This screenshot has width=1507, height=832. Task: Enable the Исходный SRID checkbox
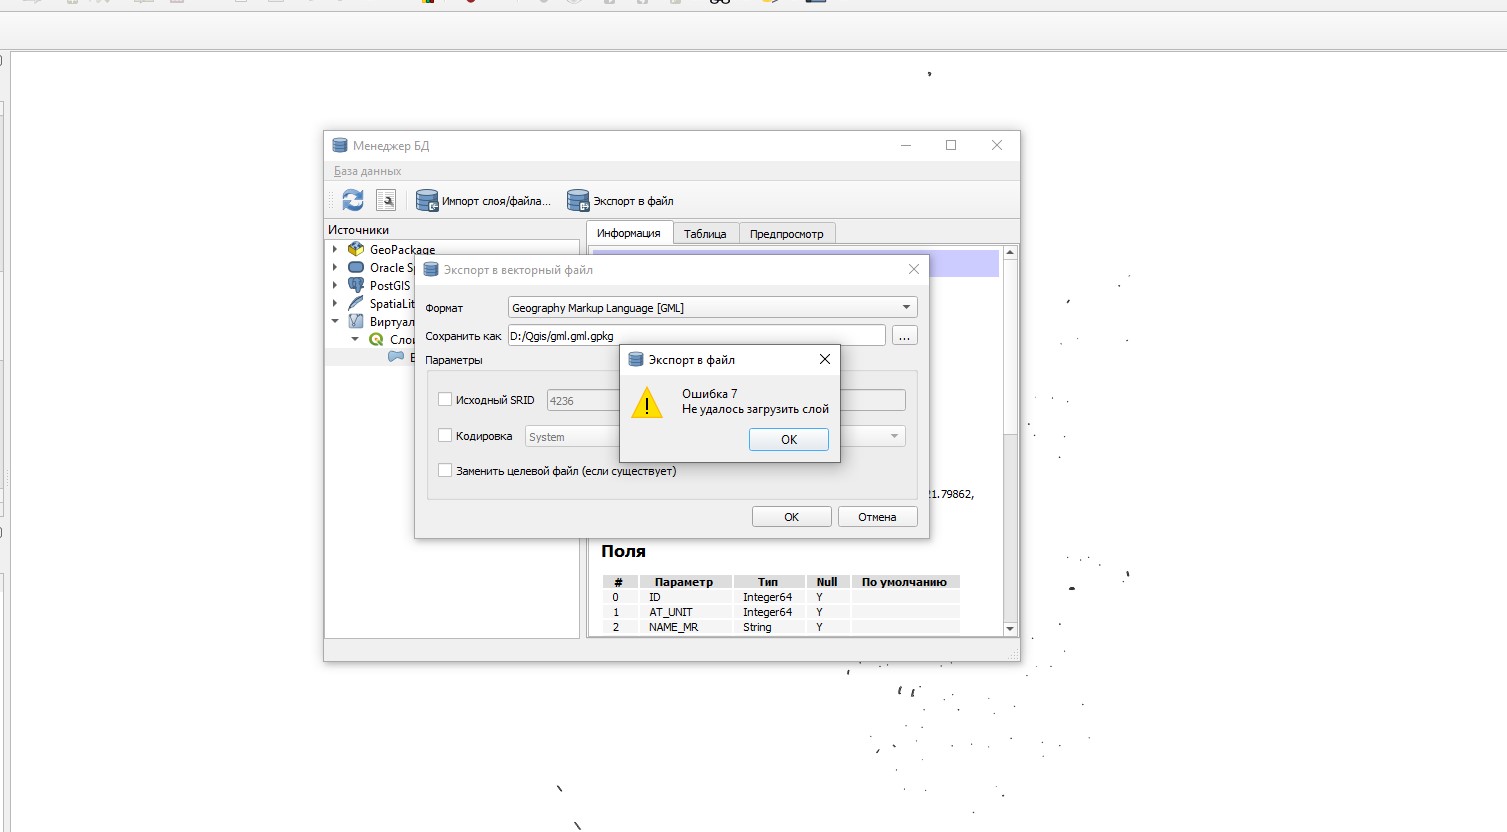pyautogui.click(x=444, y=398)
